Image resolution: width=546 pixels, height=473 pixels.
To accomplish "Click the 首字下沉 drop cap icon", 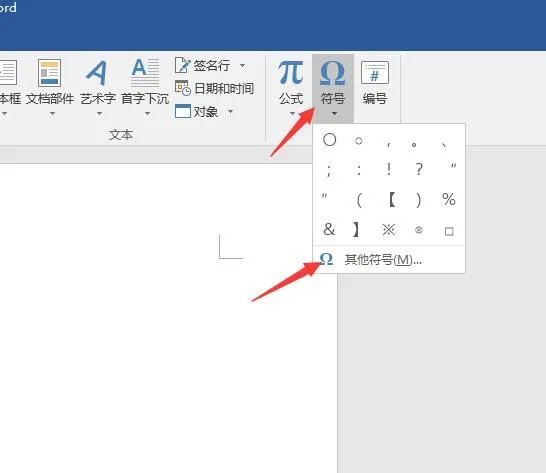I will tap(146, 73).
